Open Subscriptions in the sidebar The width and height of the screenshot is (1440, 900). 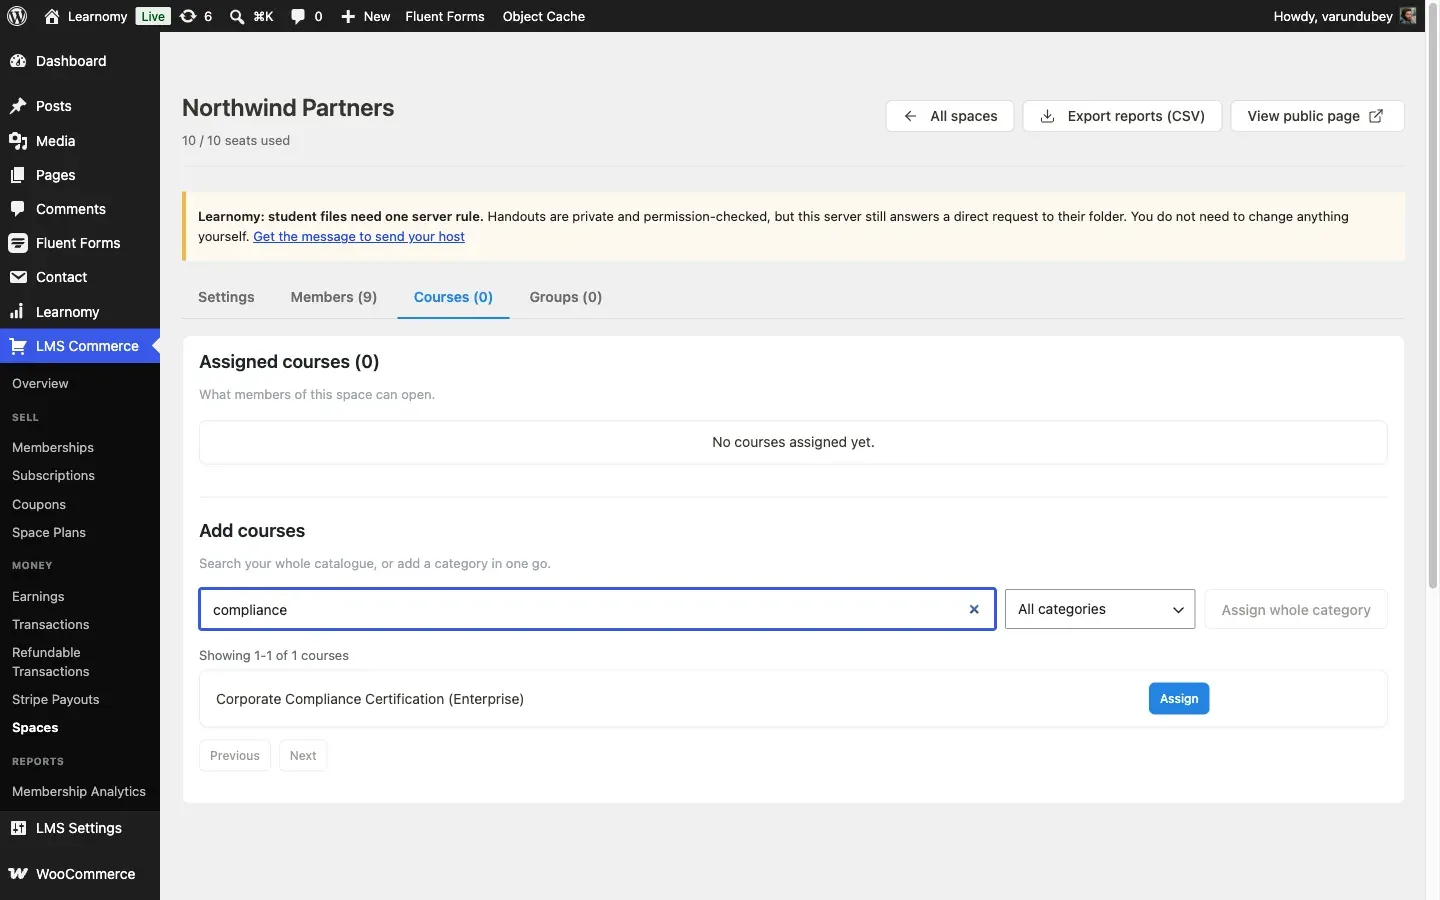pyautogui.click(x=53, y=475)
